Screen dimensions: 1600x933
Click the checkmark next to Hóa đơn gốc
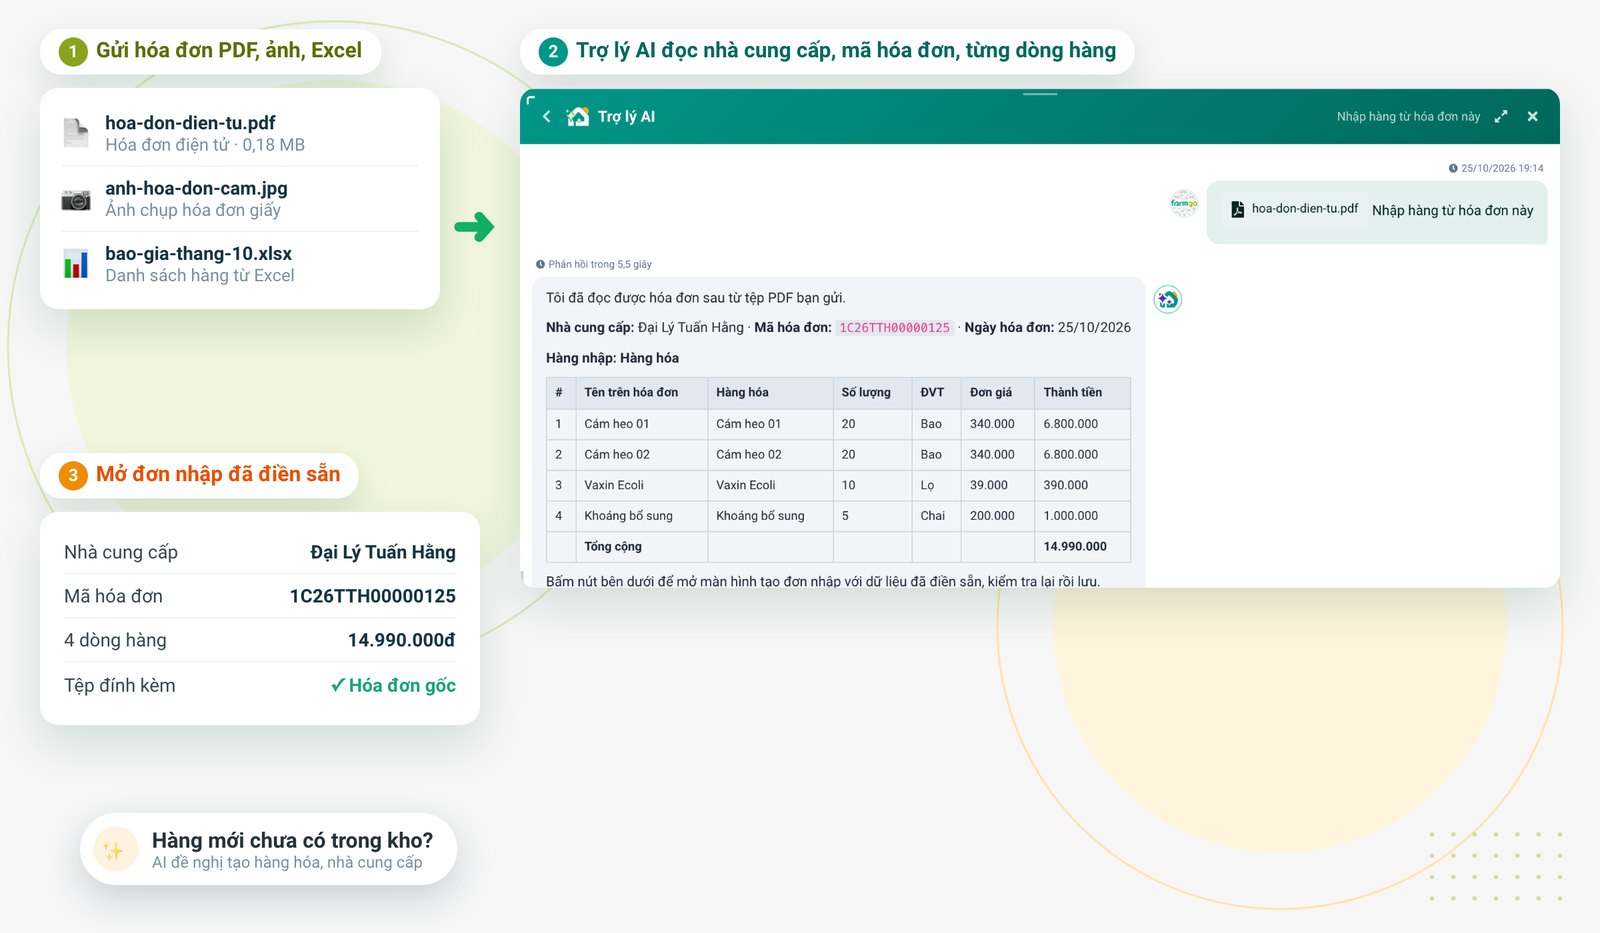pyautogui.click(x=338, y=685)
